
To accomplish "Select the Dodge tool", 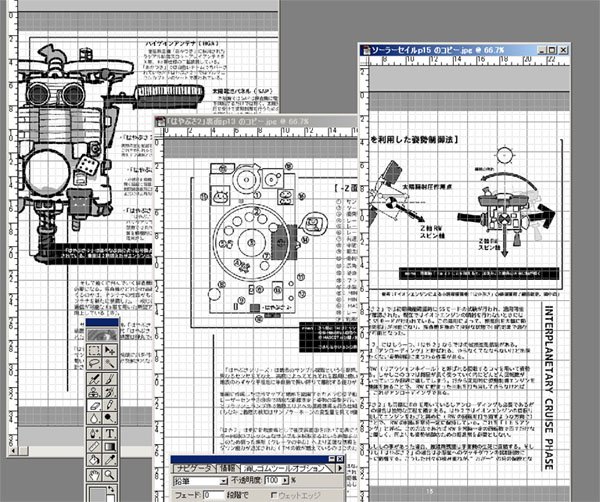I will (110, 418).
